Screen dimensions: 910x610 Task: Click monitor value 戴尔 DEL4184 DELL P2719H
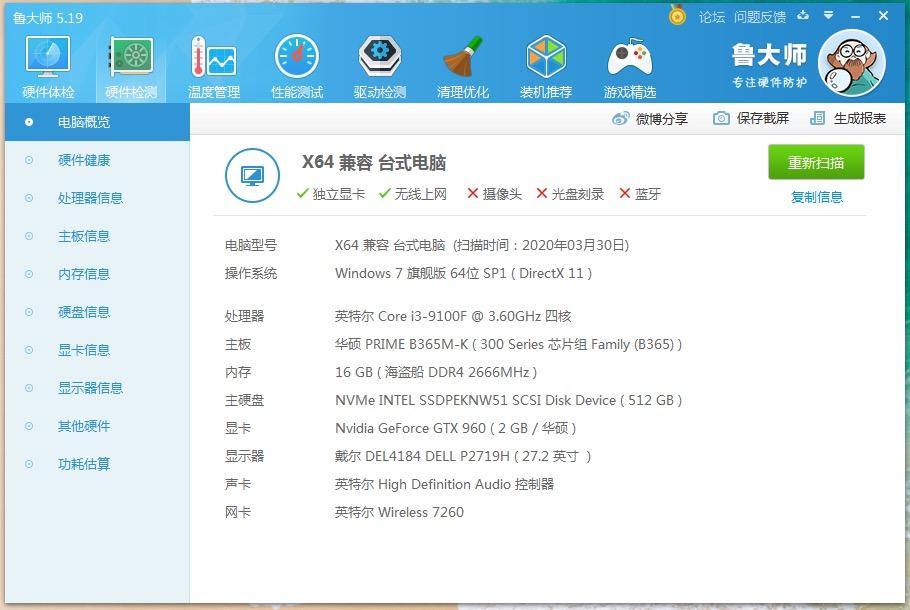[x=463, y=456]
